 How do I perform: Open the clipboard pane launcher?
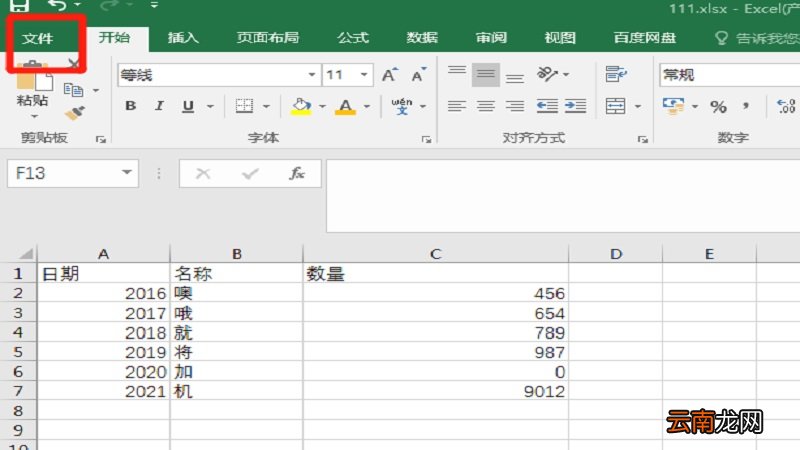[x=101, y=139]
